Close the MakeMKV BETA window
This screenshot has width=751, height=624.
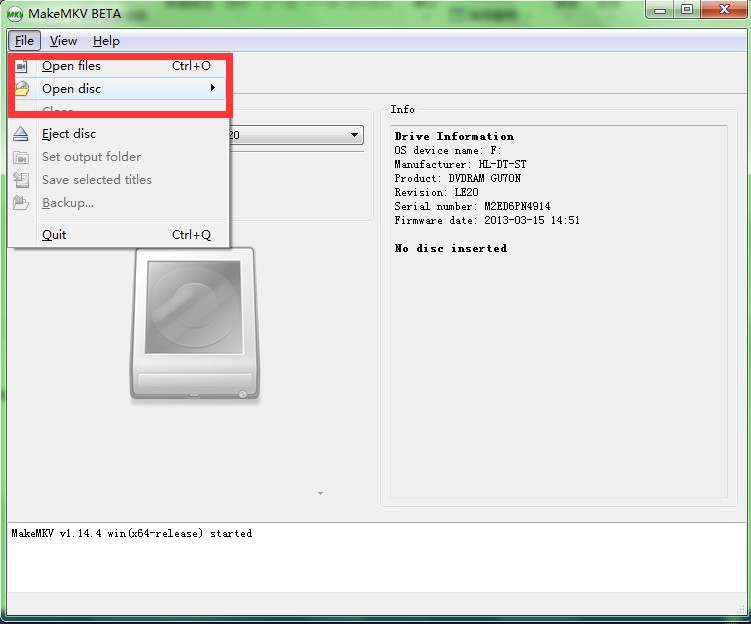pos(724,10)
